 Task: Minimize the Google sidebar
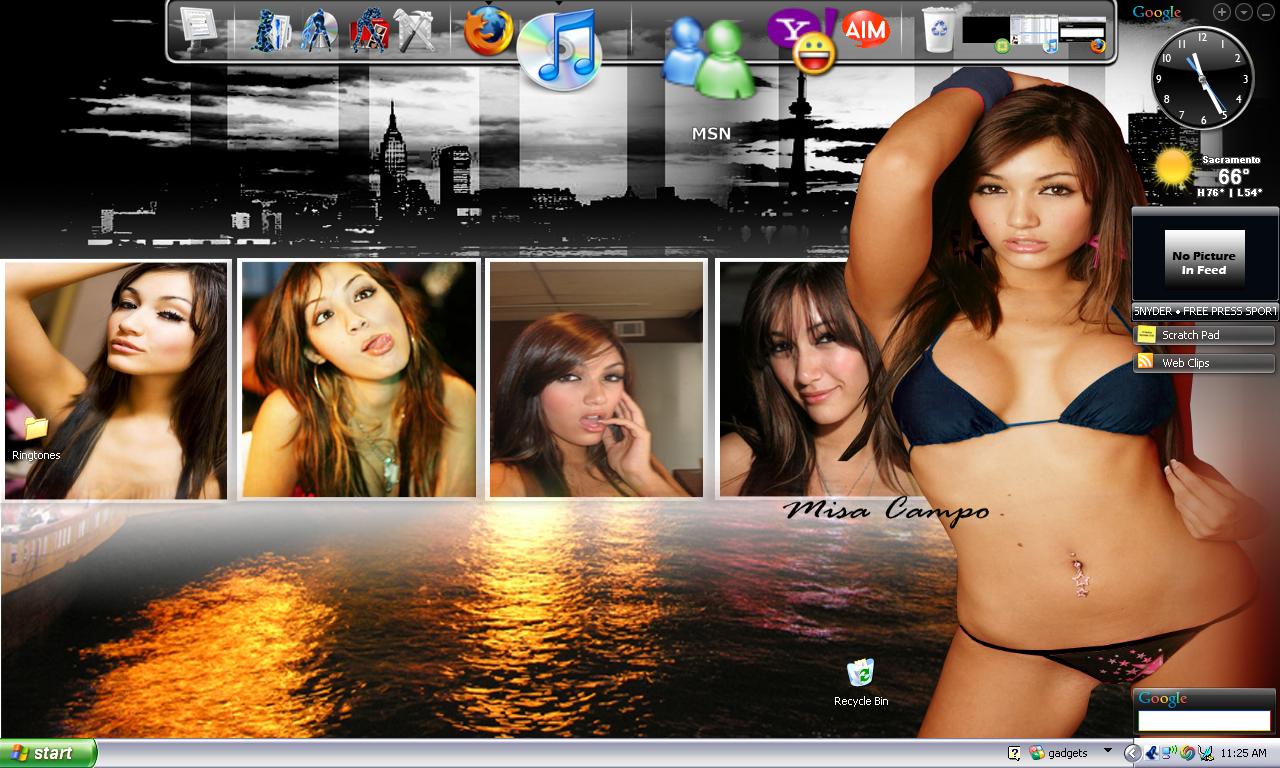pos(1264,12)
